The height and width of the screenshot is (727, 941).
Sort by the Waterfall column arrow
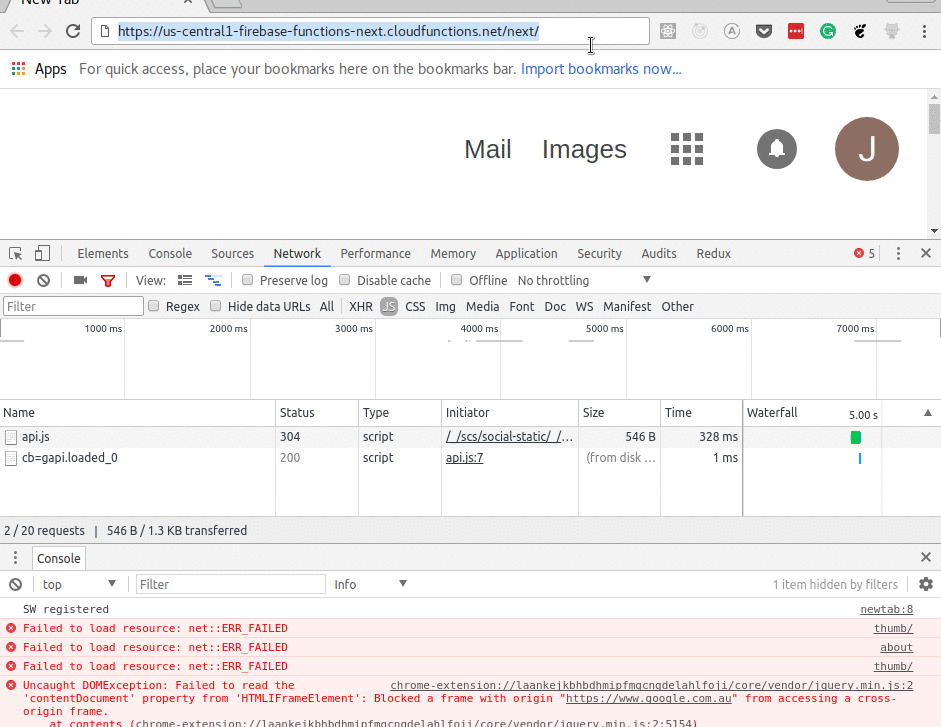tap(928, 412)
